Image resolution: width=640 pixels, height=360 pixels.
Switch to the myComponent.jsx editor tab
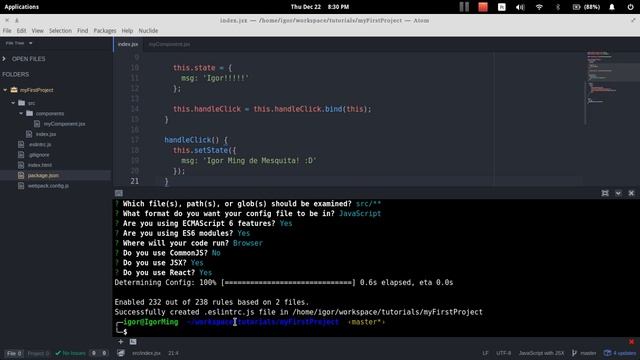point(169,44)
